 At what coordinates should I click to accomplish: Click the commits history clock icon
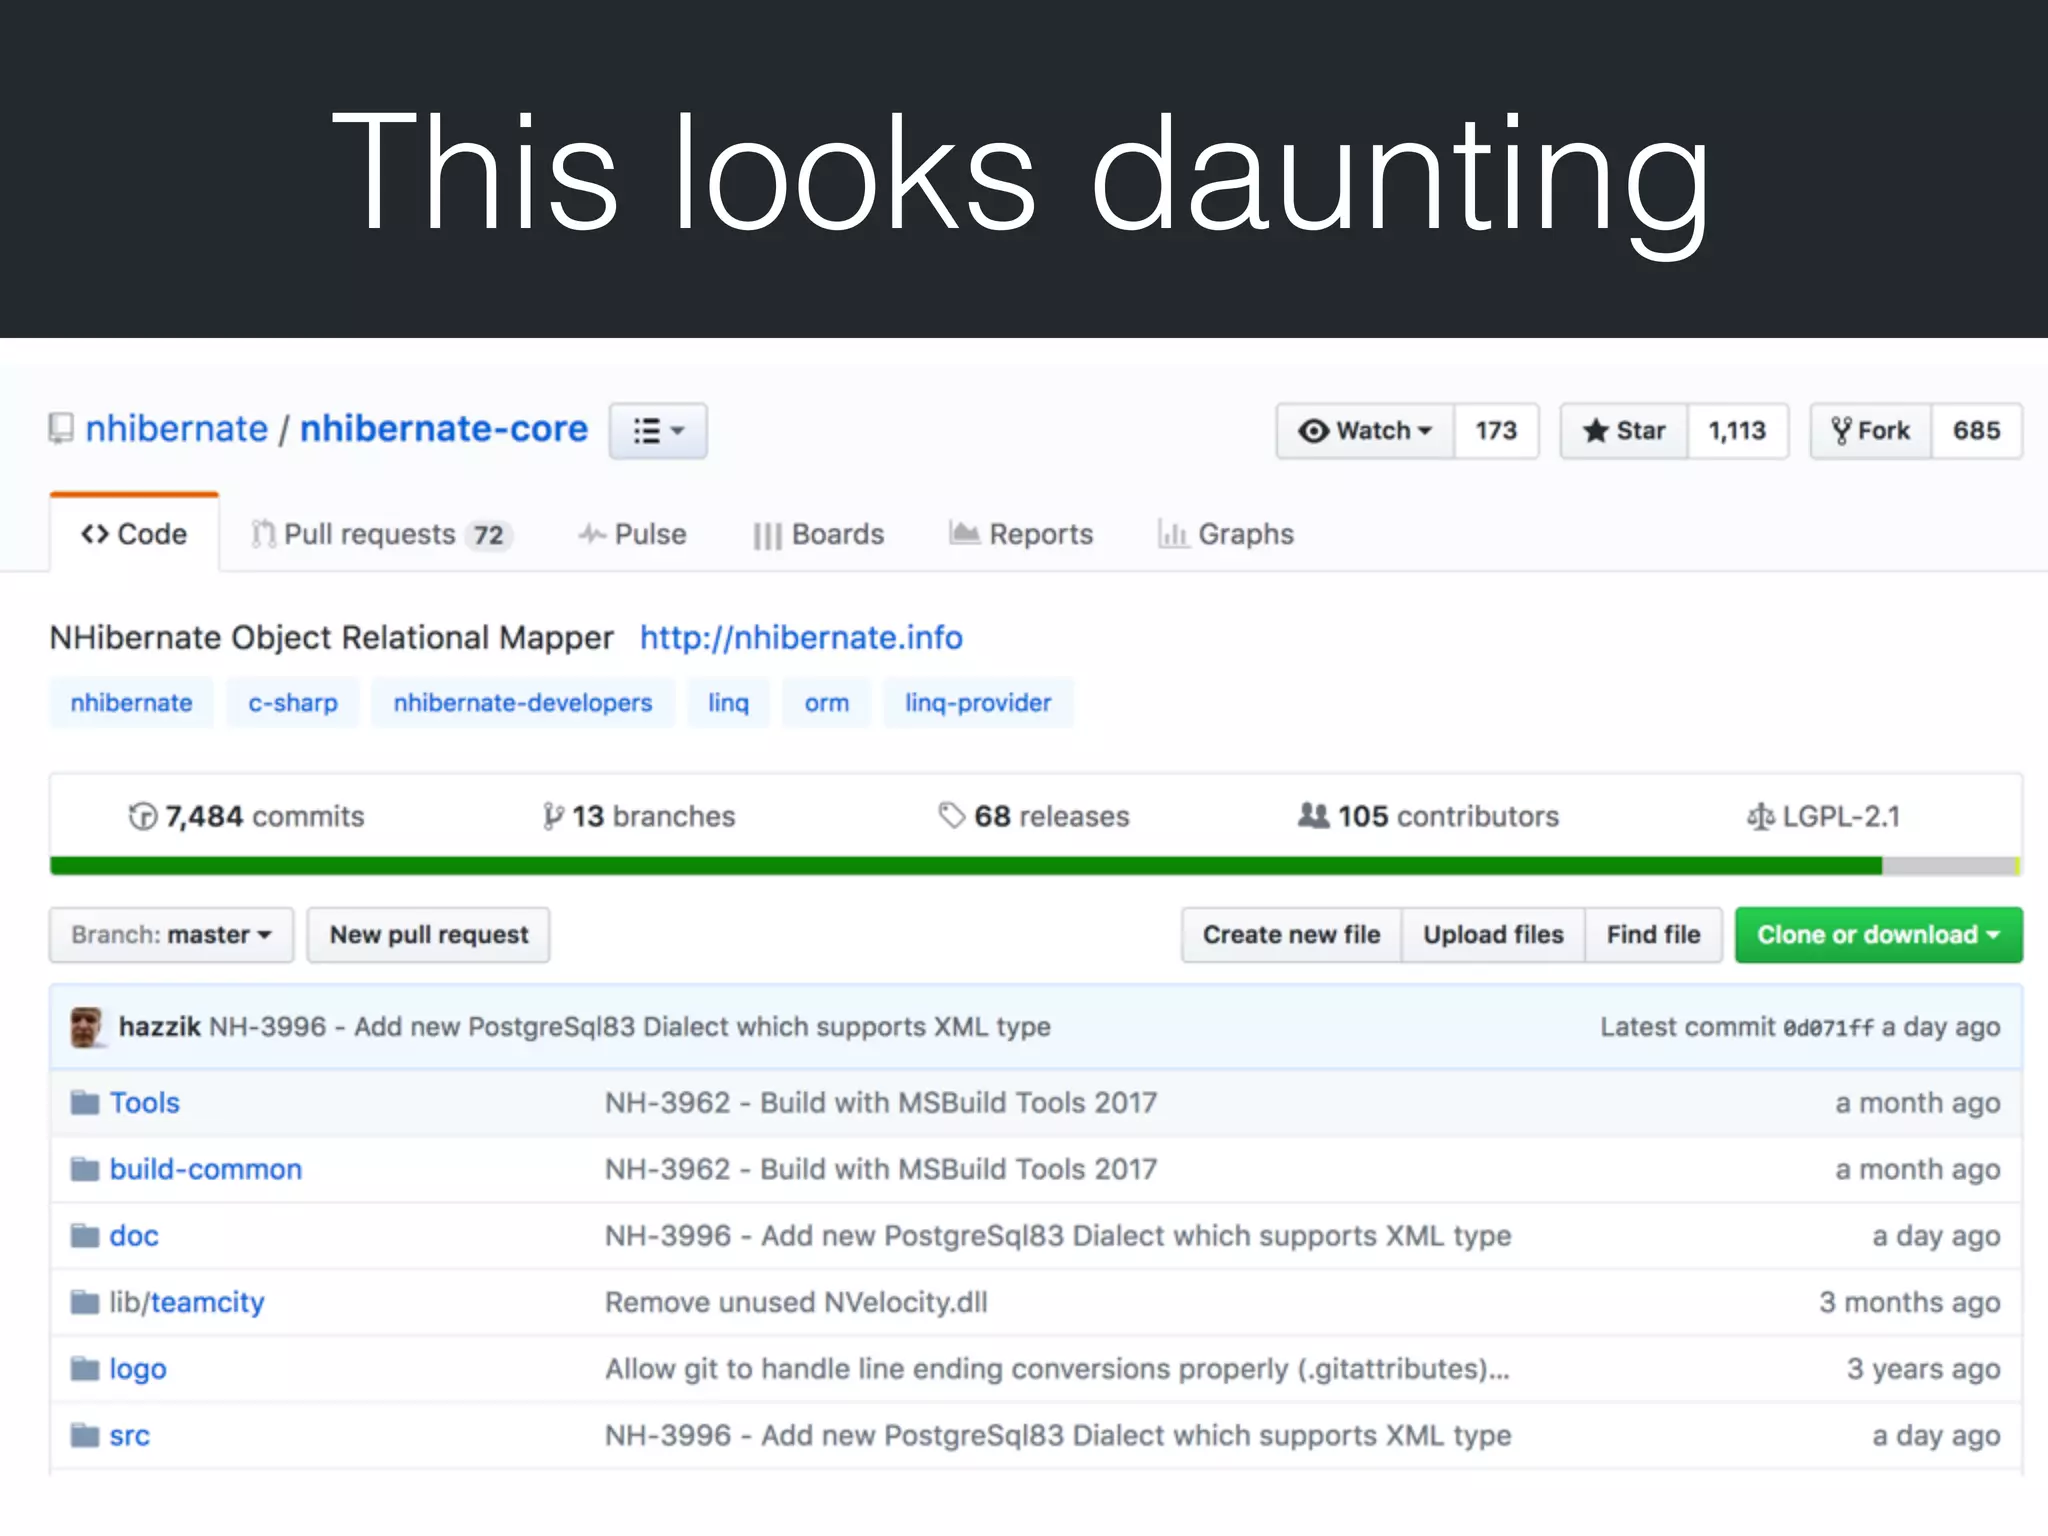click(143, 817)
